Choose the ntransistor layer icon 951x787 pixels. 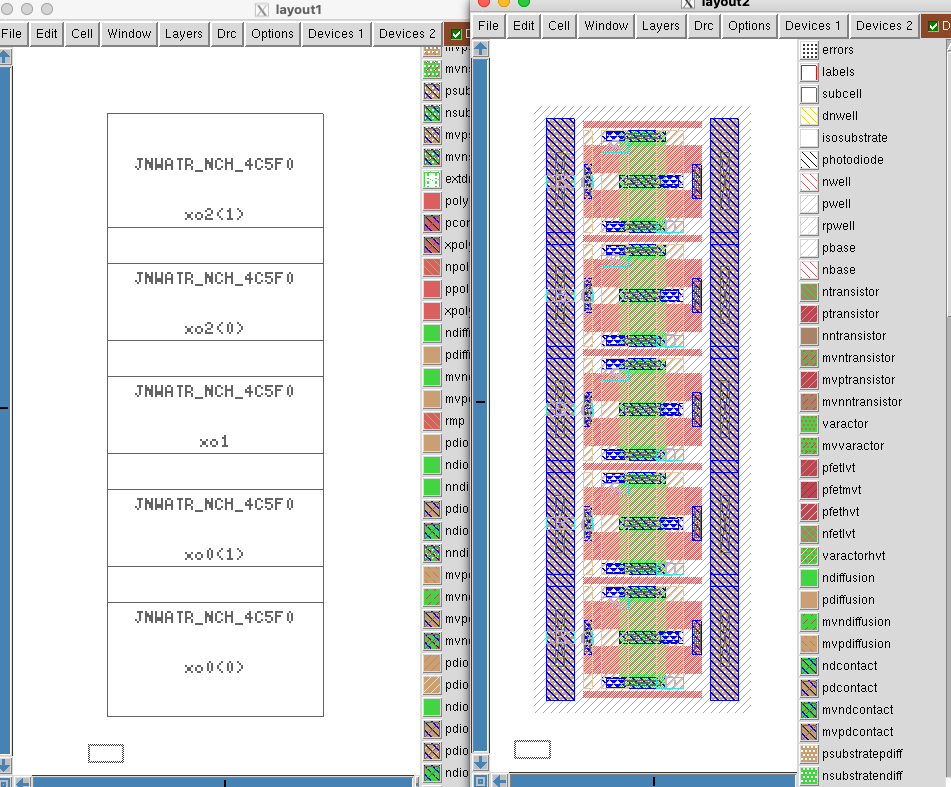click(x=809, y=292)
